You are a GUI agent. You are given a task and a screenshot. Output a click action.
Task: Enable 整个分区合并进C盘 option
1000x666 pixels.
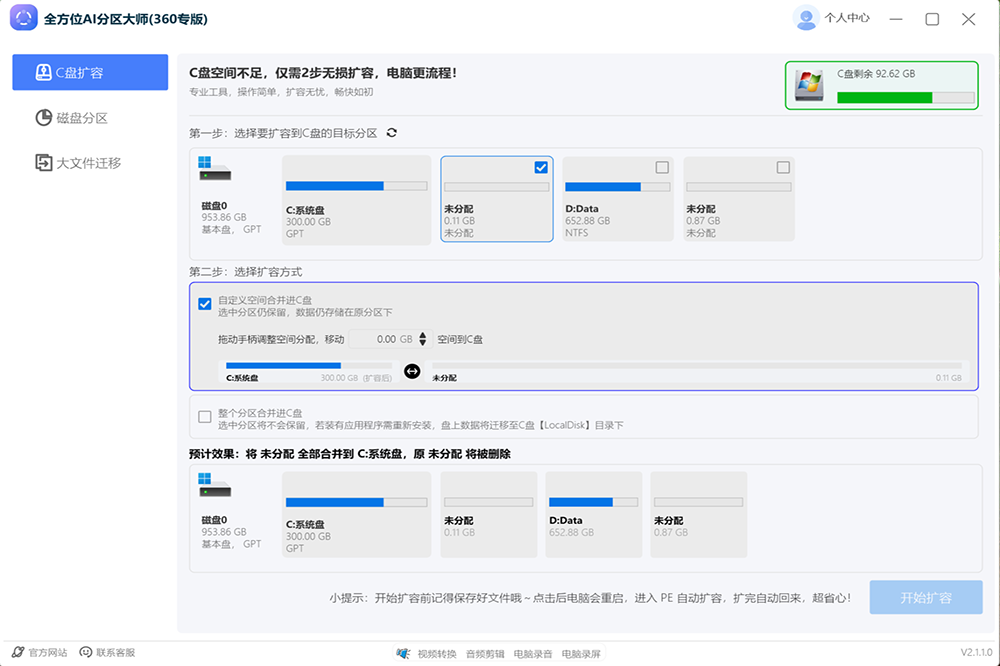coord(205,417)
